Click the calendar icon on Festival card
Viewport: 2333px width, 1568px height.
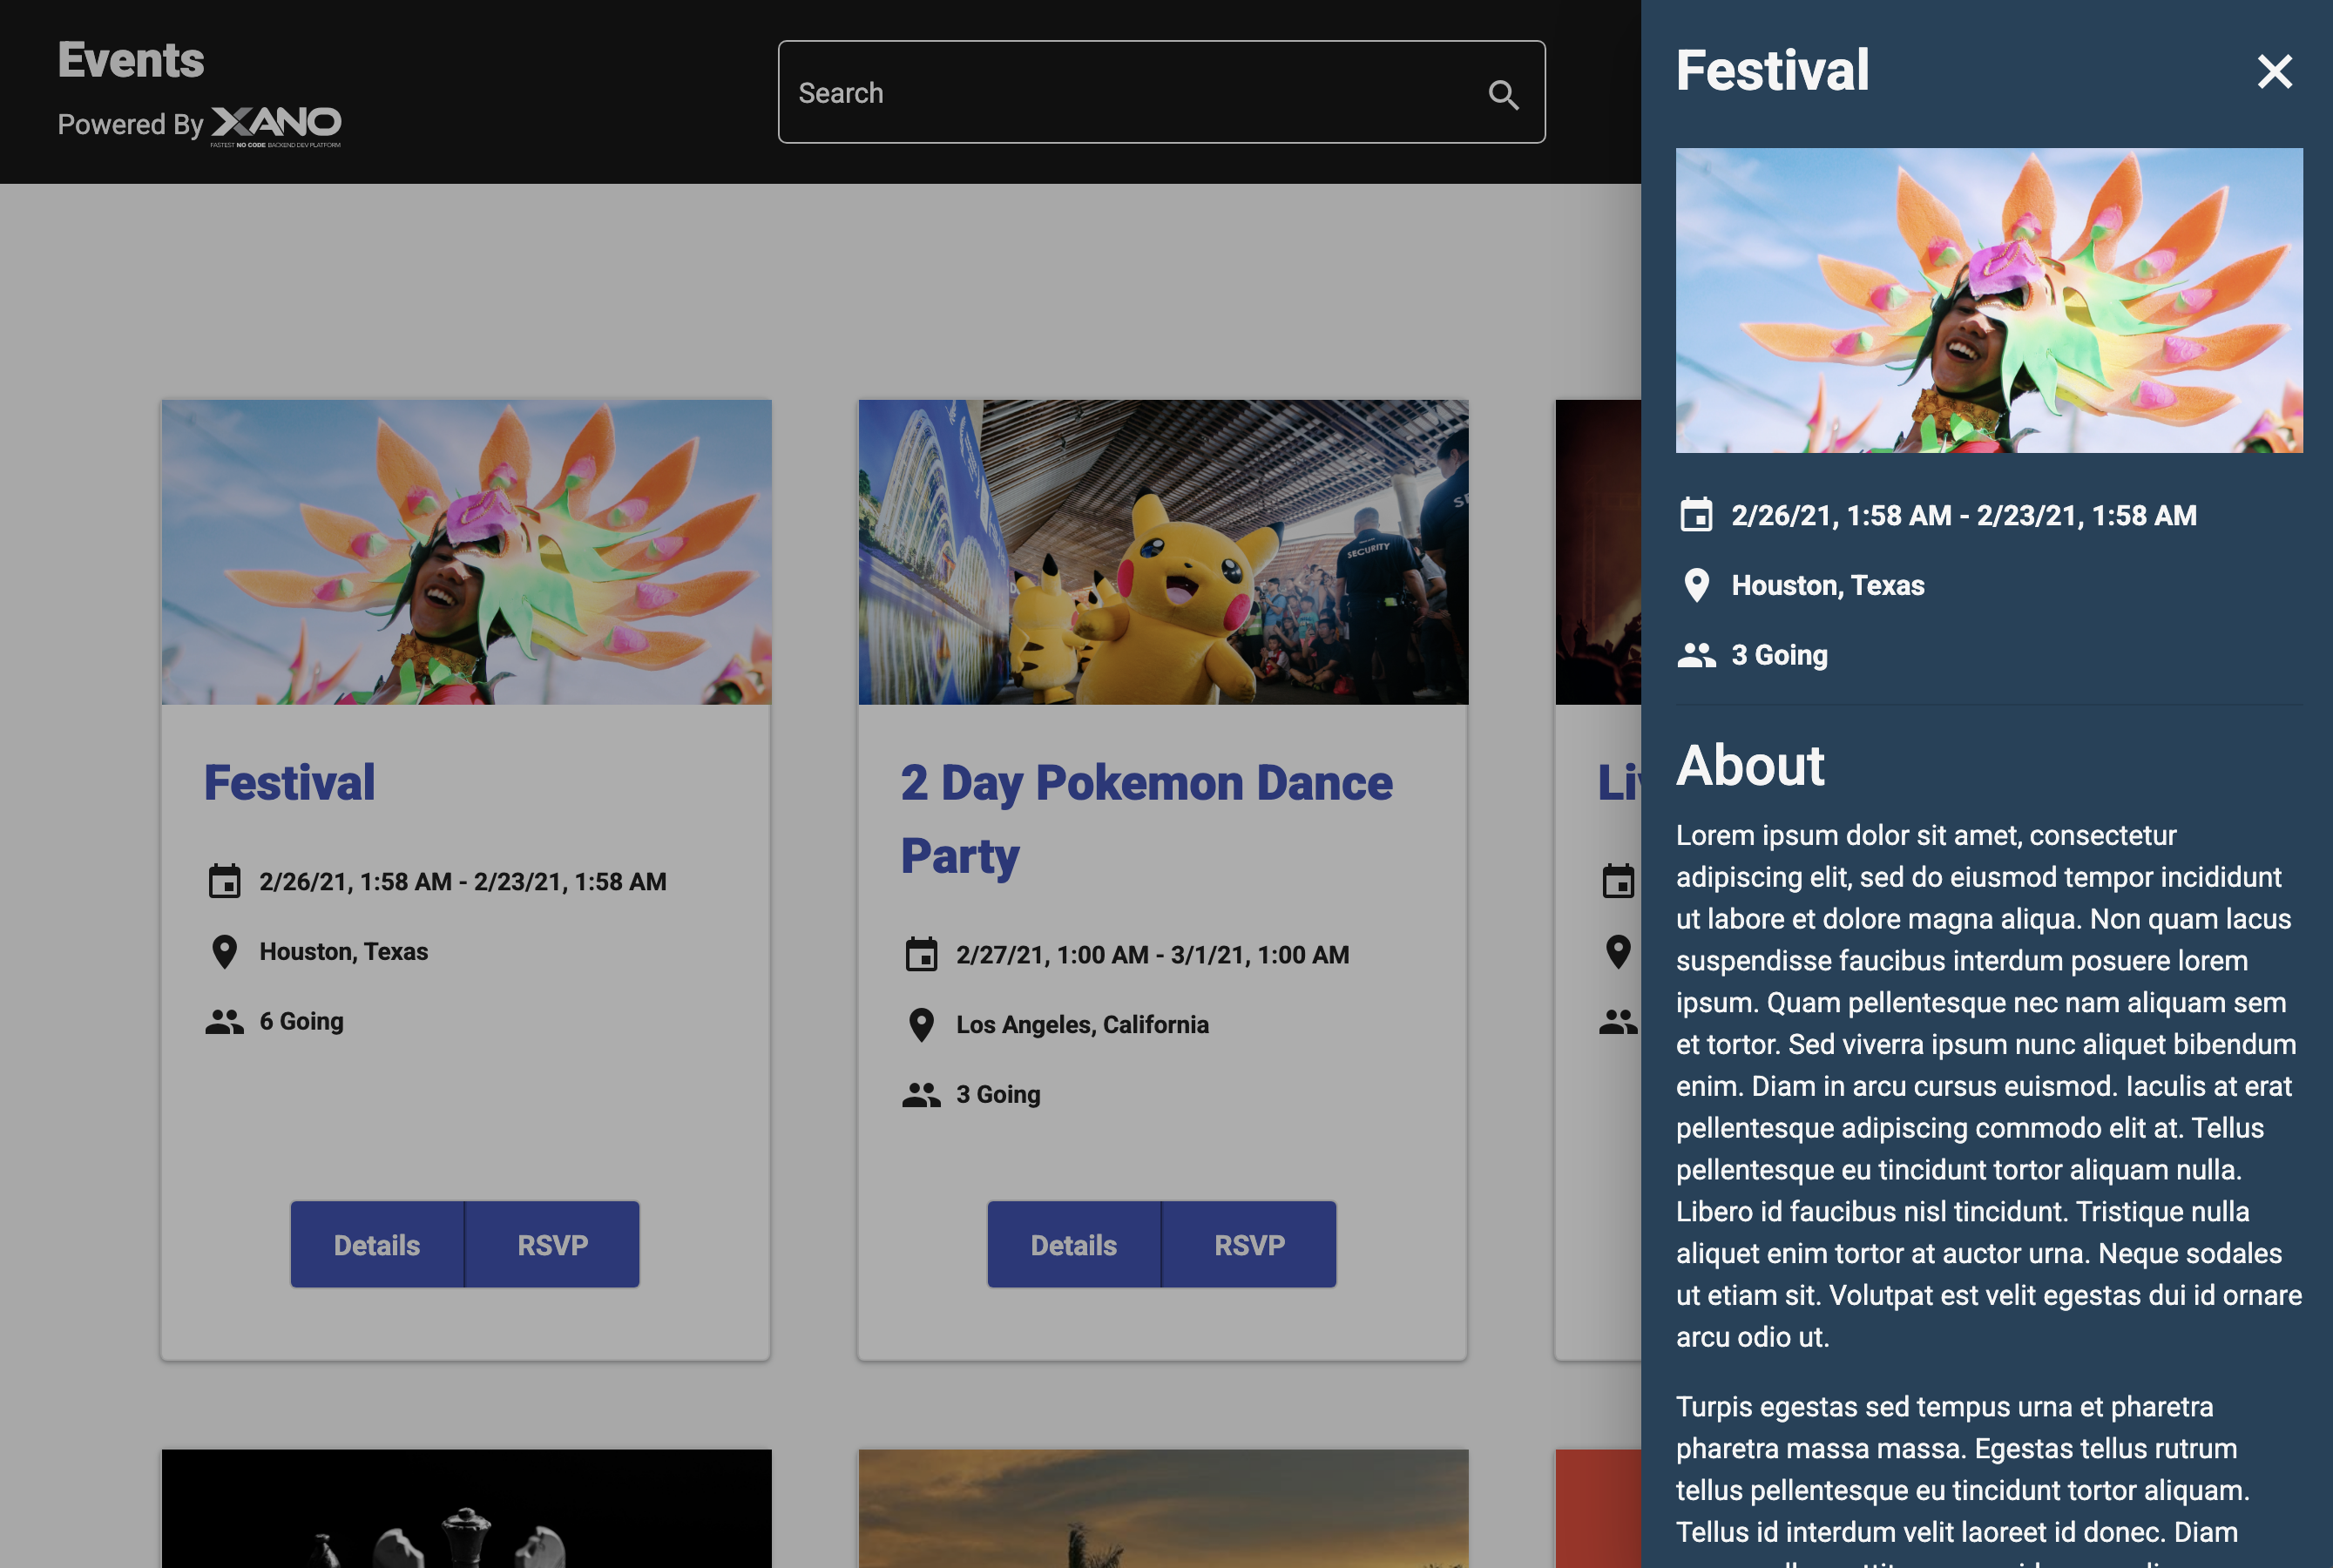coord(226,882)
